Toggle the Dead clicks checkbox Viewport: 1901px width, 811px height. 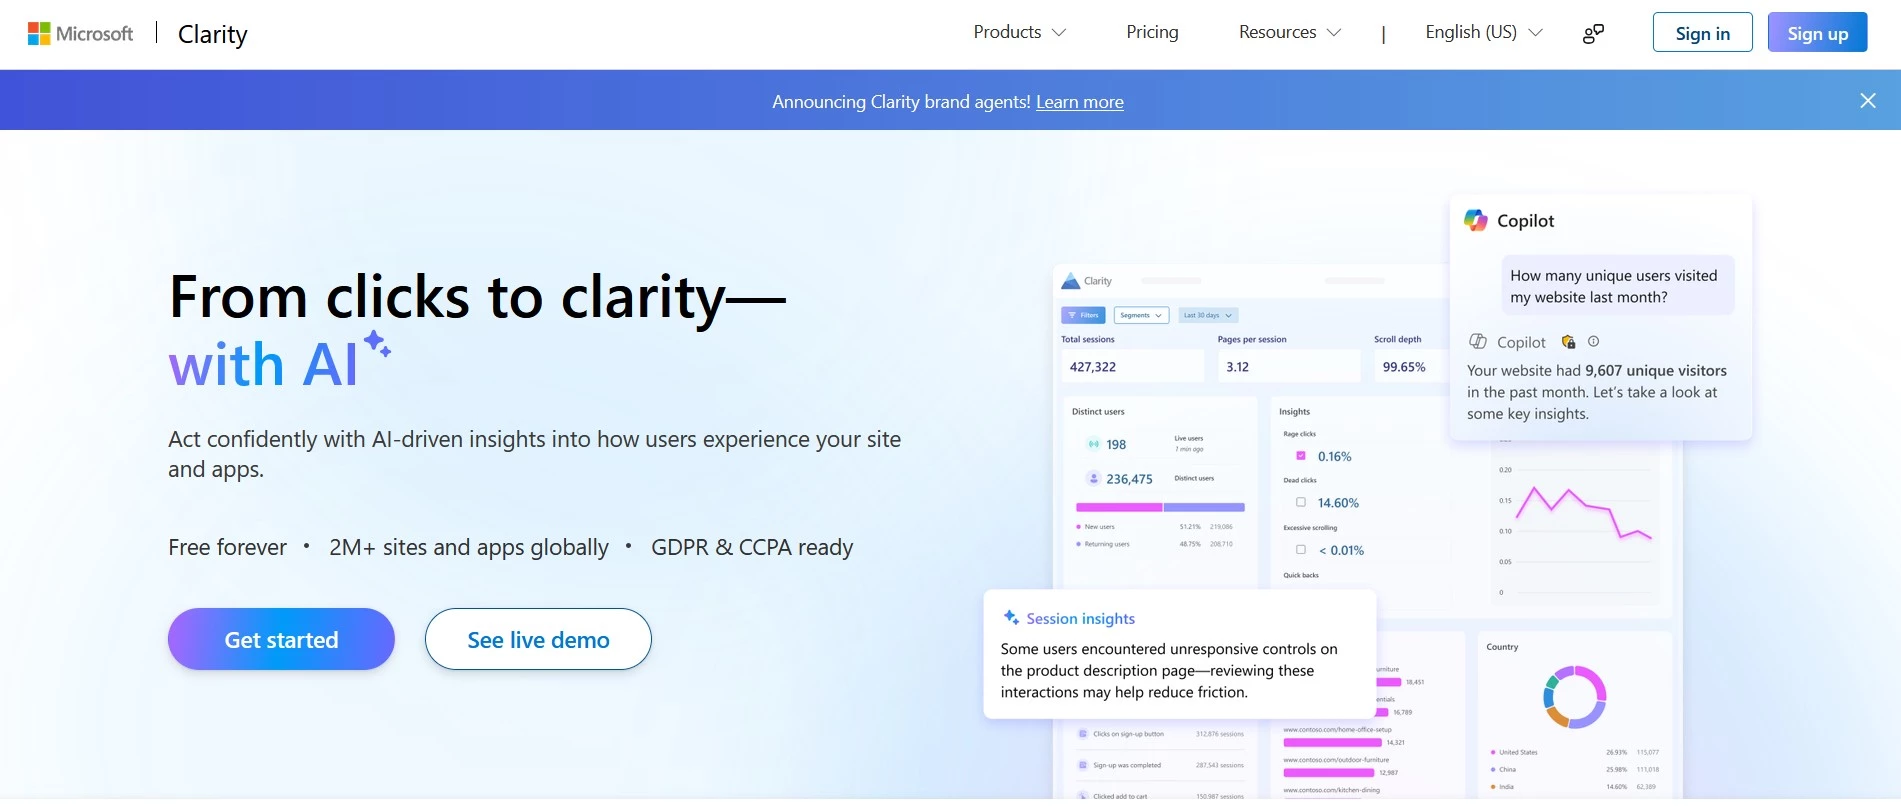tap(1301, 502)
